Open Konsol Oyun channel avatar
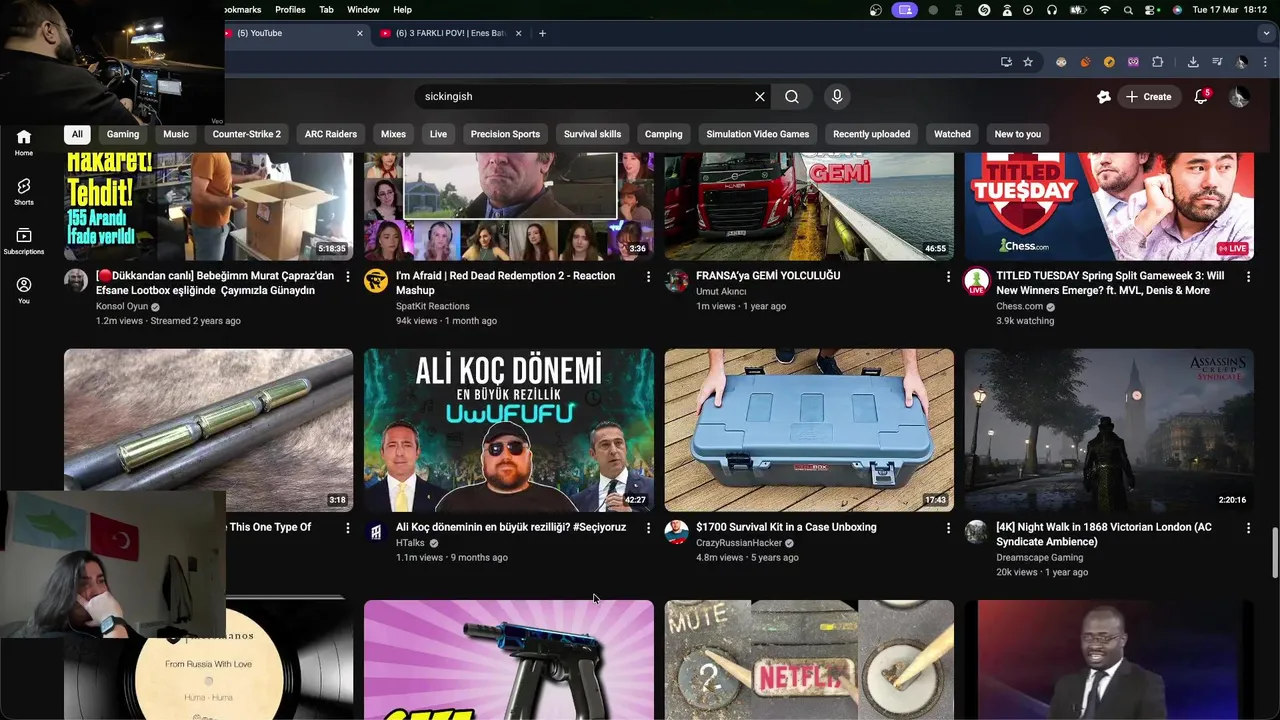 [x=76, y=280]
